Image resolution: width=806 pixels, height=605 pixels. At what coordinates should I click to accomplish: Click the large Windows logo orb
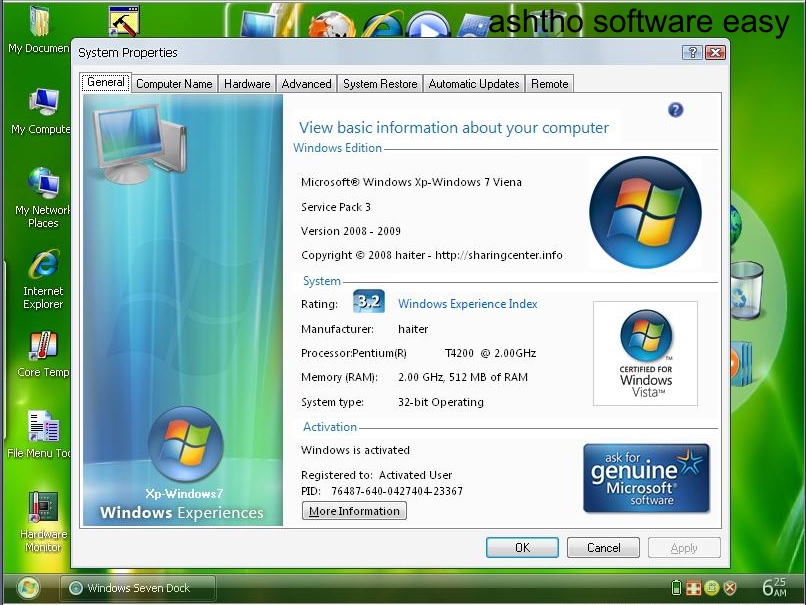(645, 212)
